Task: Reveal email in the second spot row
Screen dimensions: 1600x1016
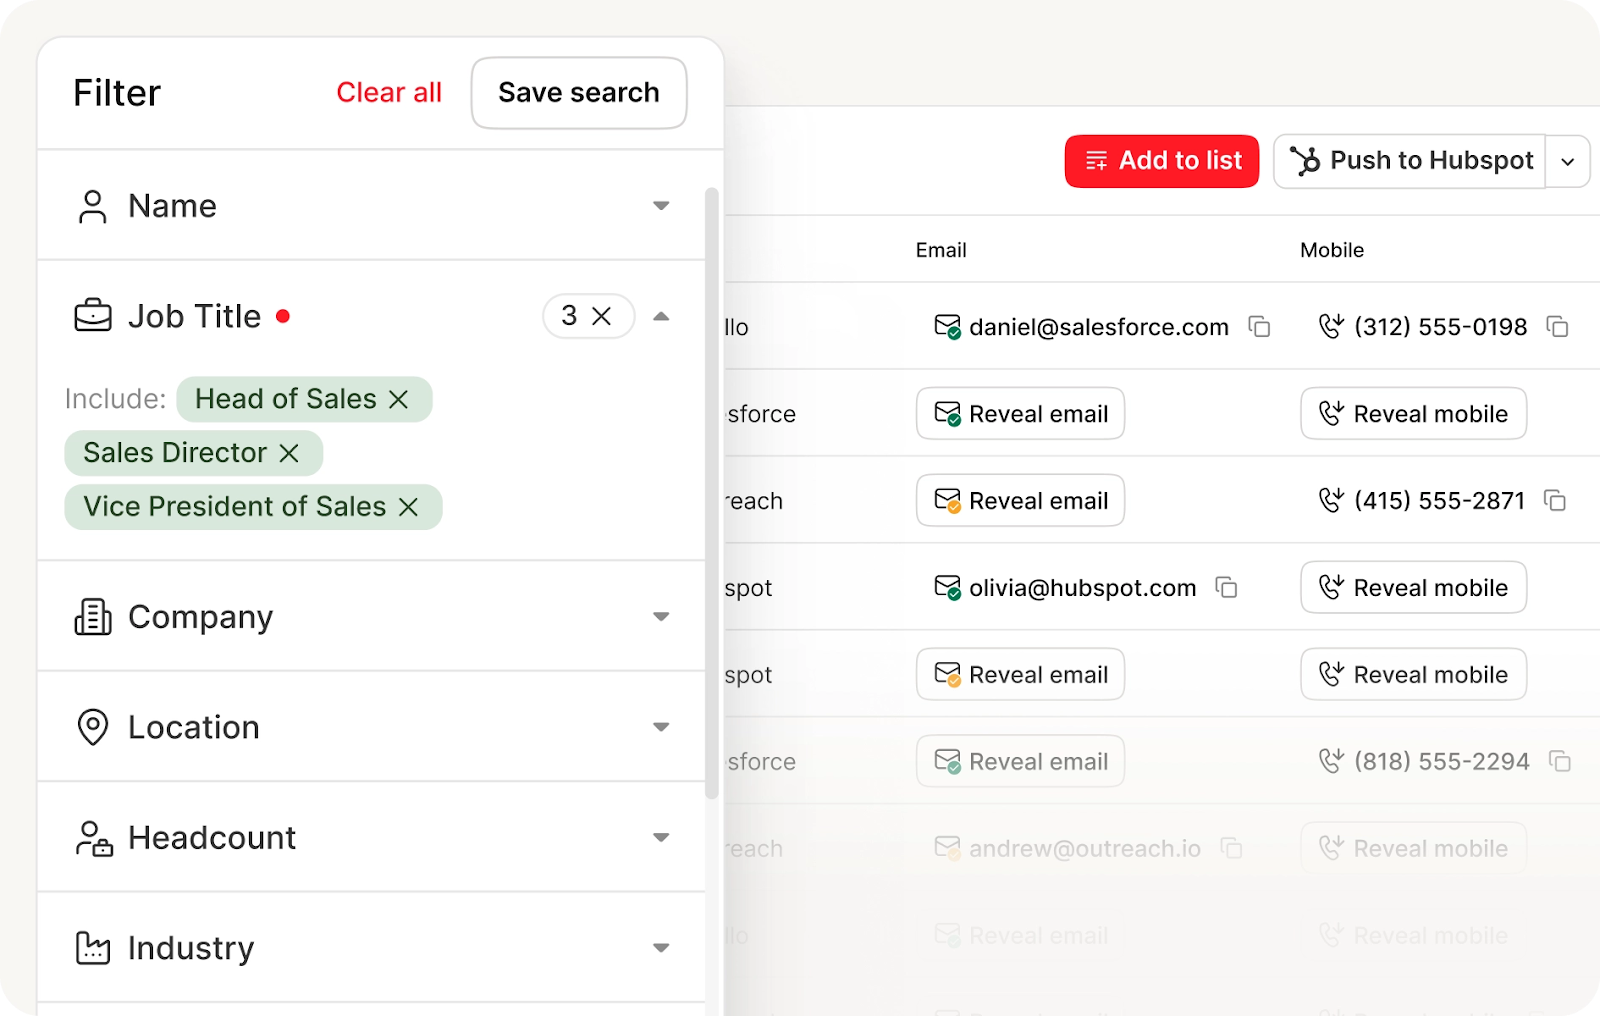Action: coord(1020,675)
